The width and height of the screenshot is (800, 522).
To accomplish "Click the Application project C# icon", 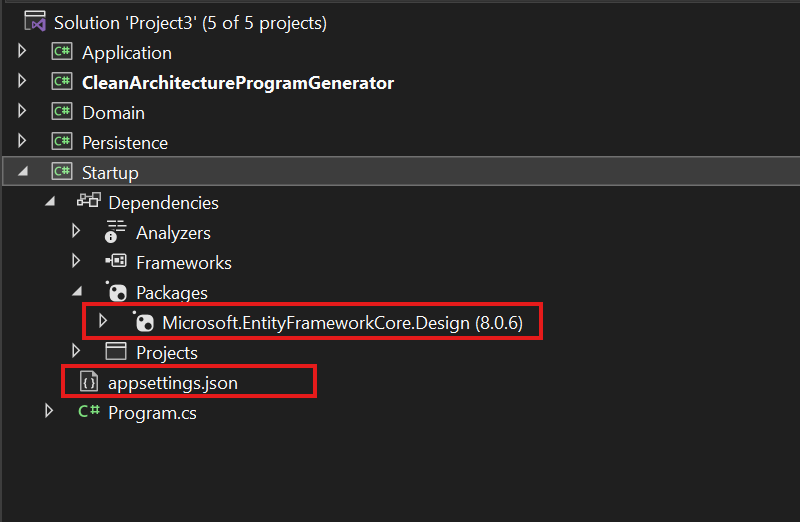I will (x=62, y=52).
